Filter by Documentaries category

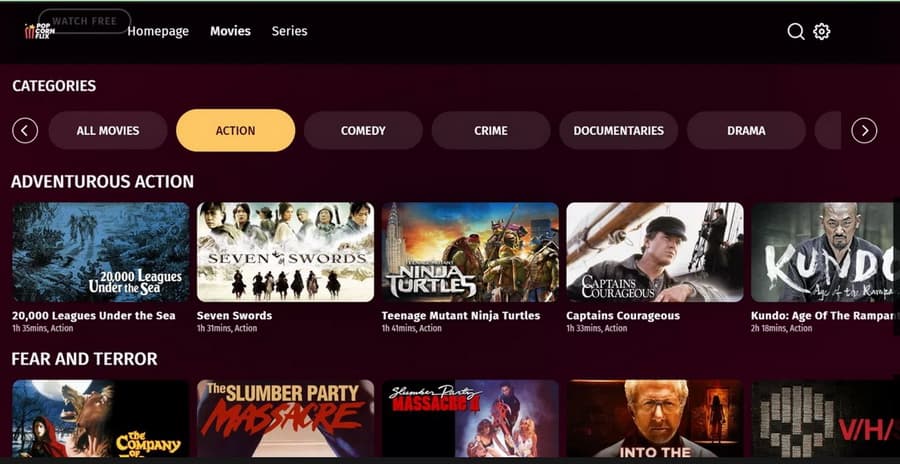pyautogui.click(x=619, y=130)
